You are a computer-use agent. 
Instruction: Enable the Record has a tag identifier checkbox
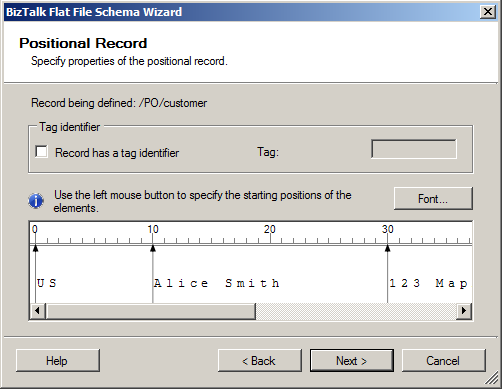41,152
